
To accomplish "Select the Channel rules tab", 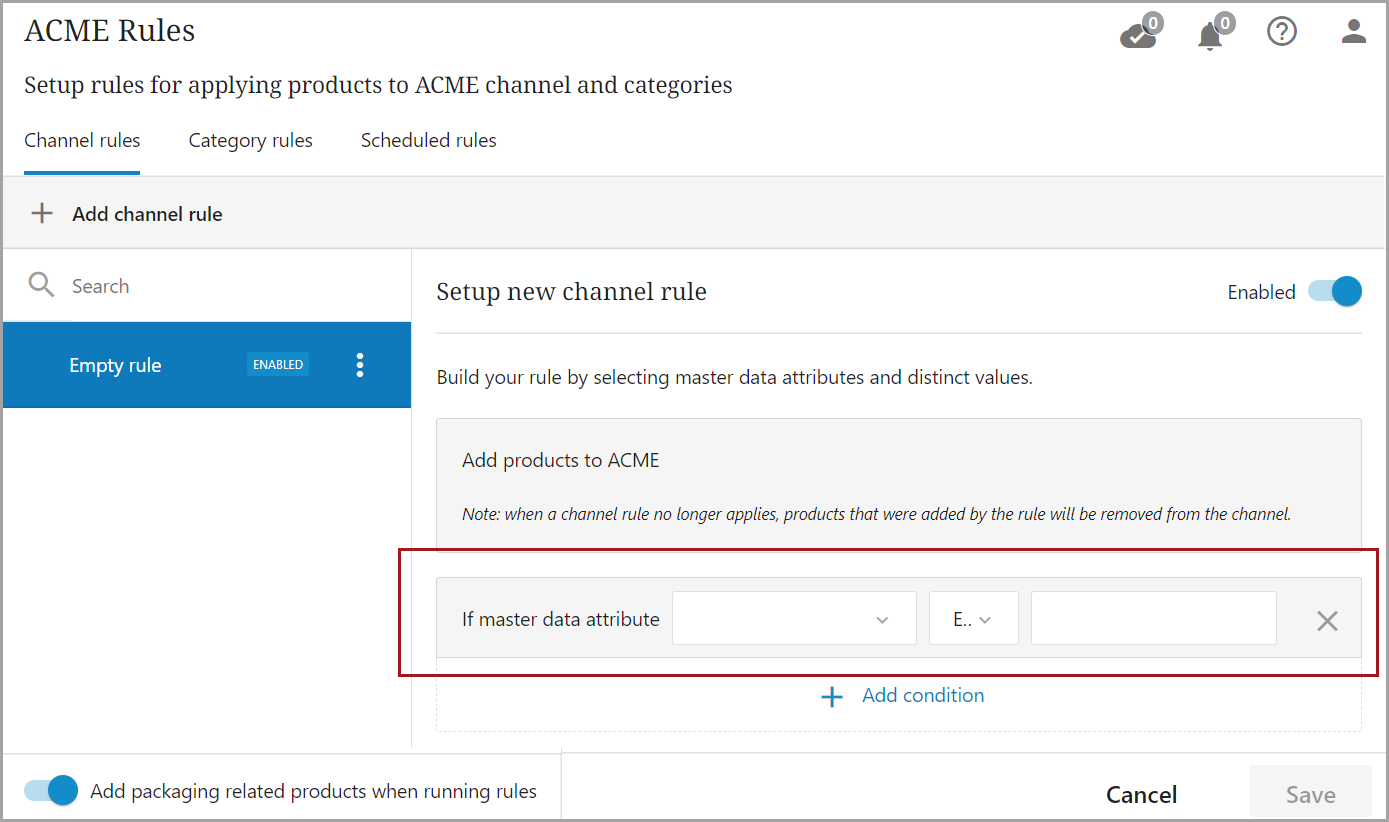I will (82, 141).
